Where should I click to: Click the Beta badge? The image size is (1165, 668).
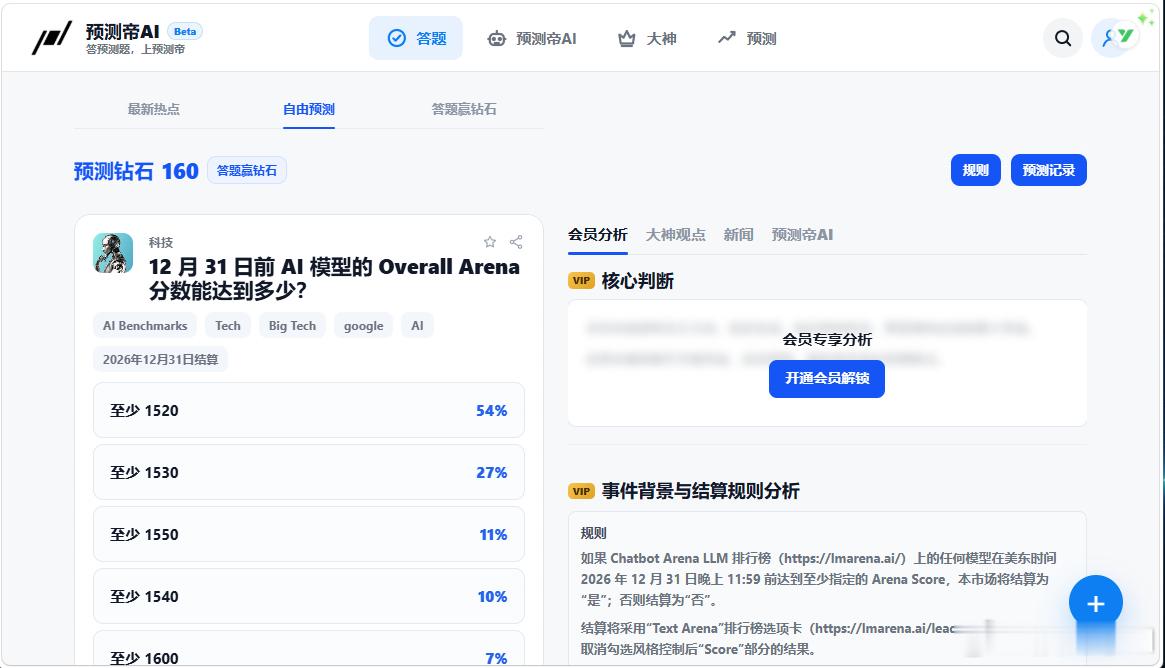[x=185, y=31]
